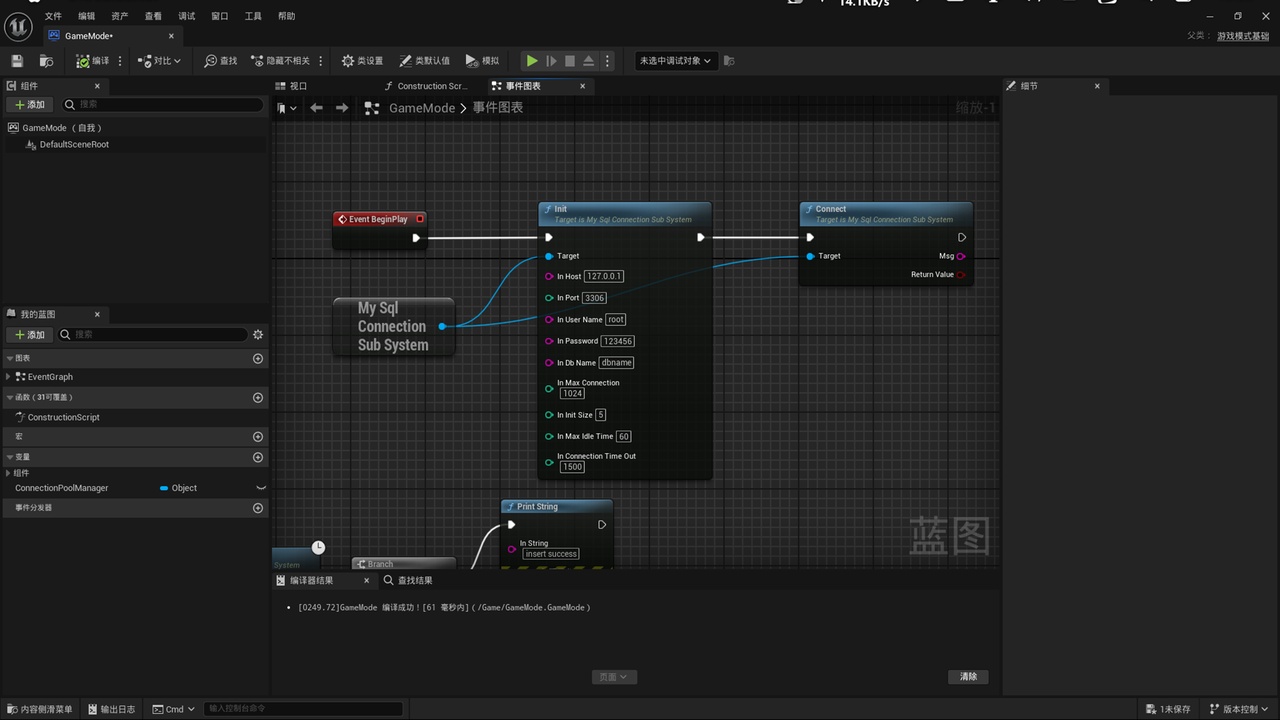Open 类设置 class settings
Image resolution: width=1280 pixels, height=720 pixels.
[x=362, y=61]
